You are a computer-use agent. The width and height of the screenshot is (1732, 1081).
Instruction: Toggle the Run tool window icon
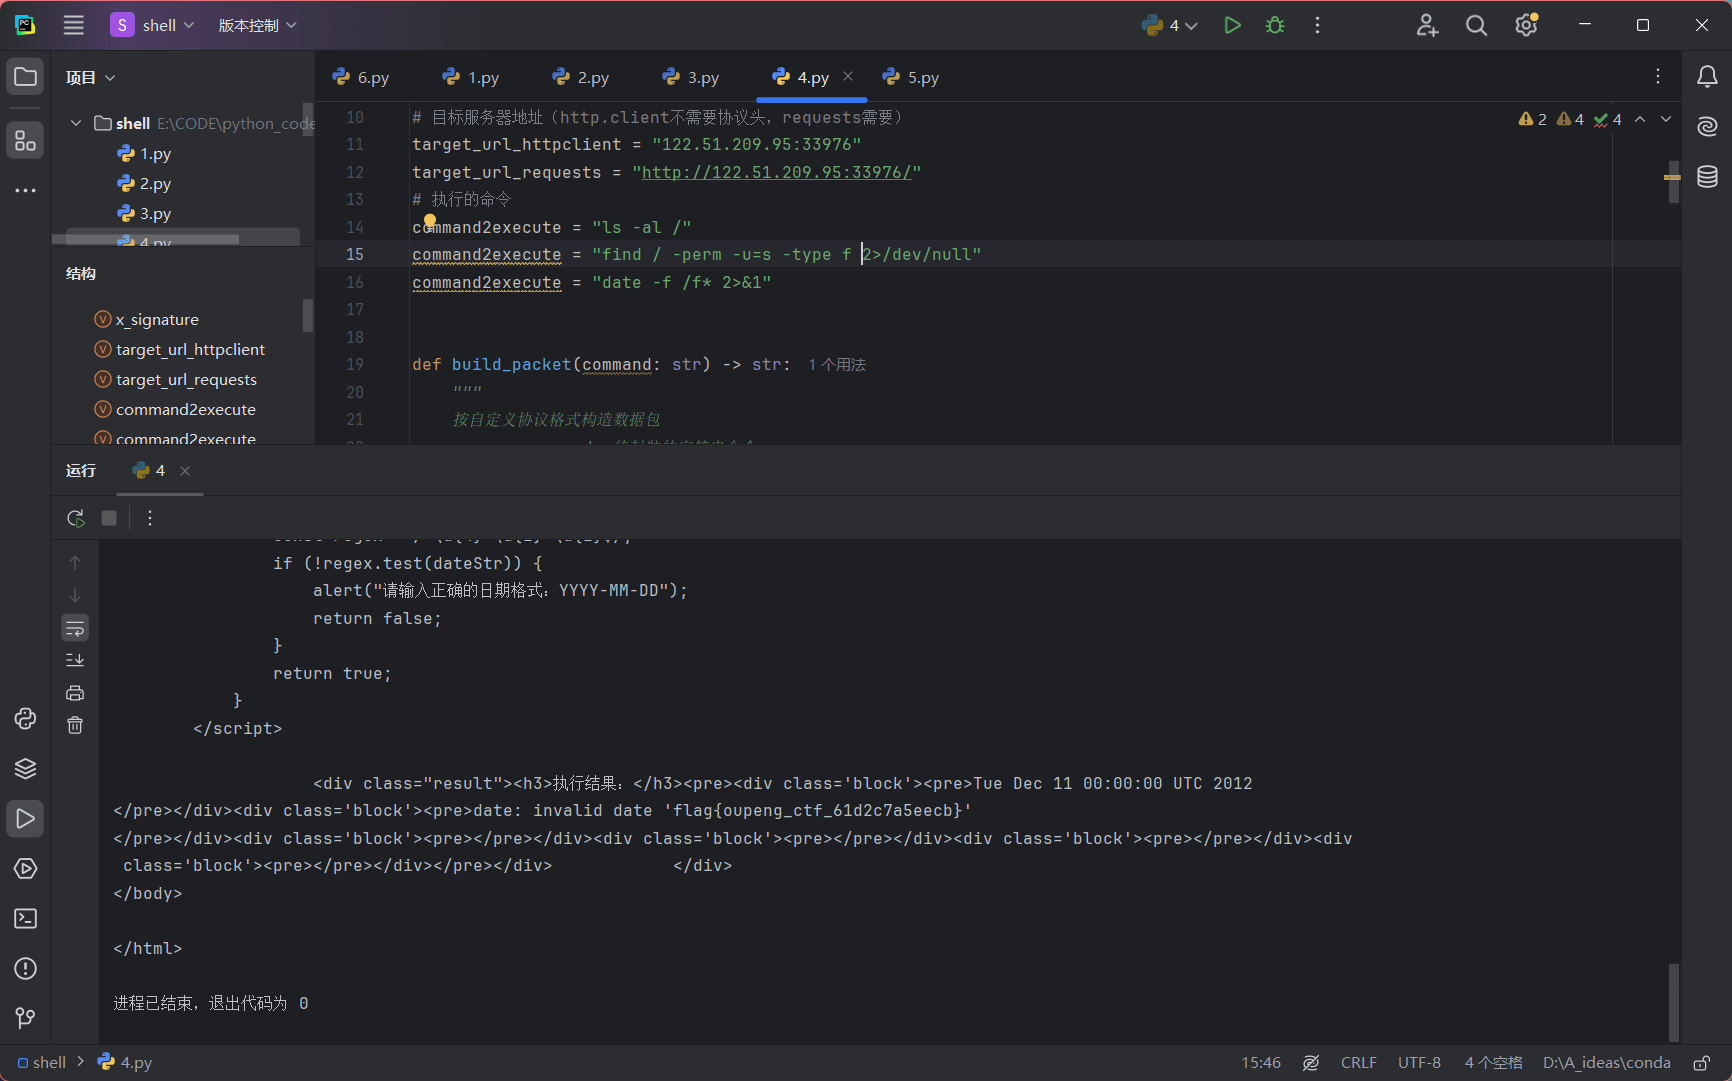click(x=26, y=818)
